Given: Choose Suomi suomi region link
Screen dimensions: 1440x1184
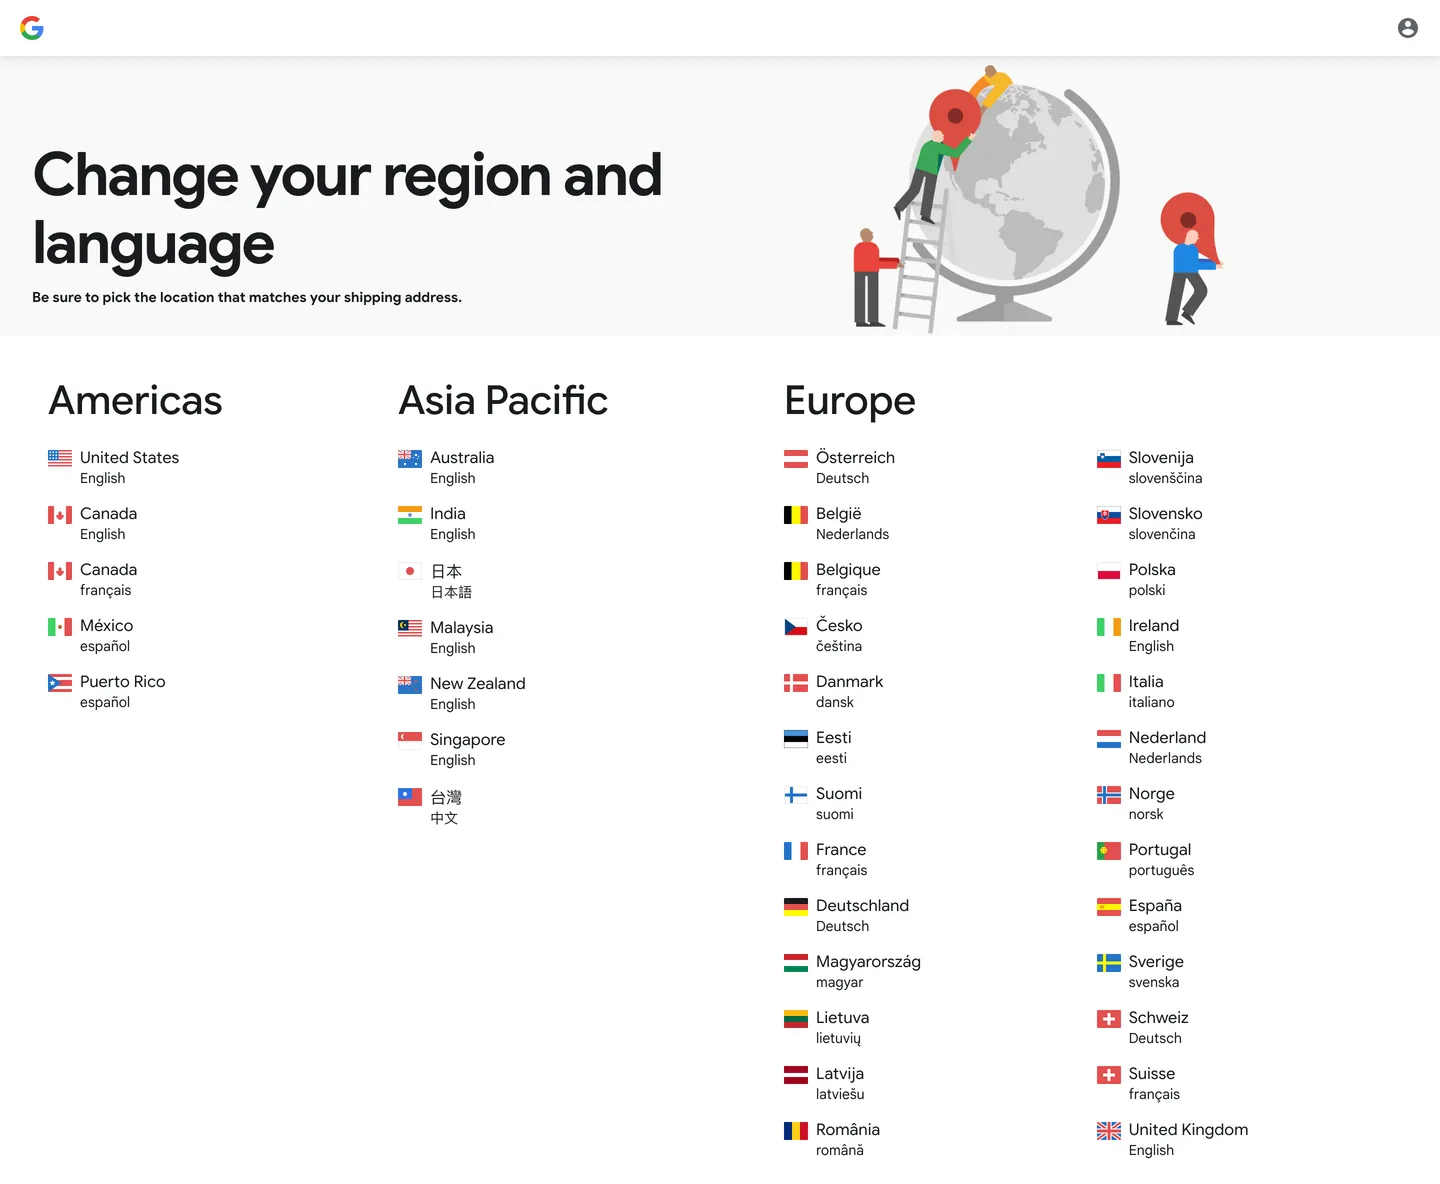Looking at the screenshot, I should click(823, 803).
